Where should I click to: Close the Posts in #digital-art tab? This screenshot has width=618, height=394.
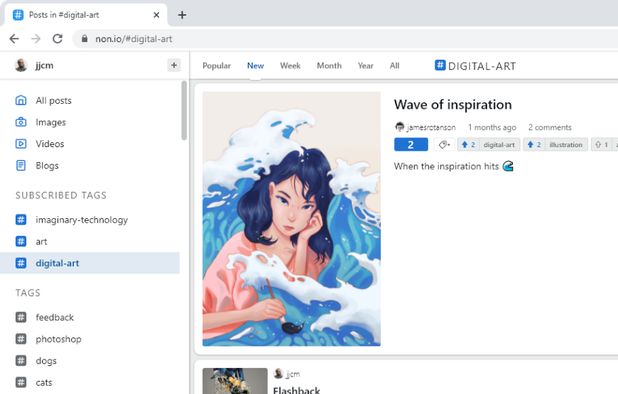pyautogui.click(x=156, y=15)
